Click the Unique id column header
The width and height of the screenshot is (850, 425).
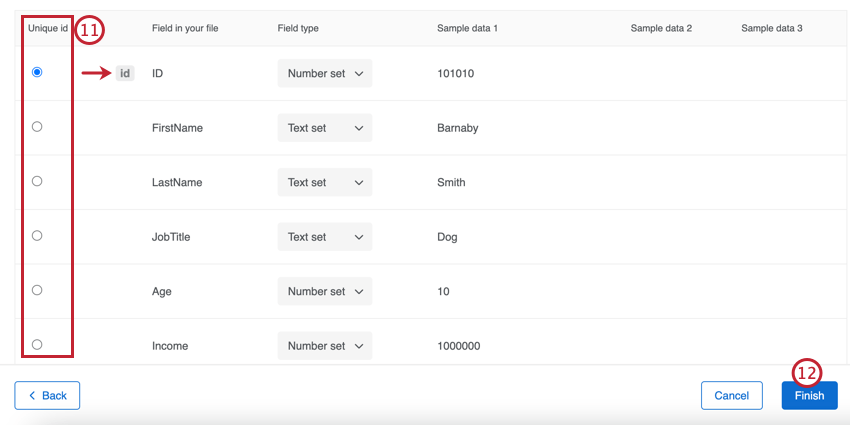point(48,28)
